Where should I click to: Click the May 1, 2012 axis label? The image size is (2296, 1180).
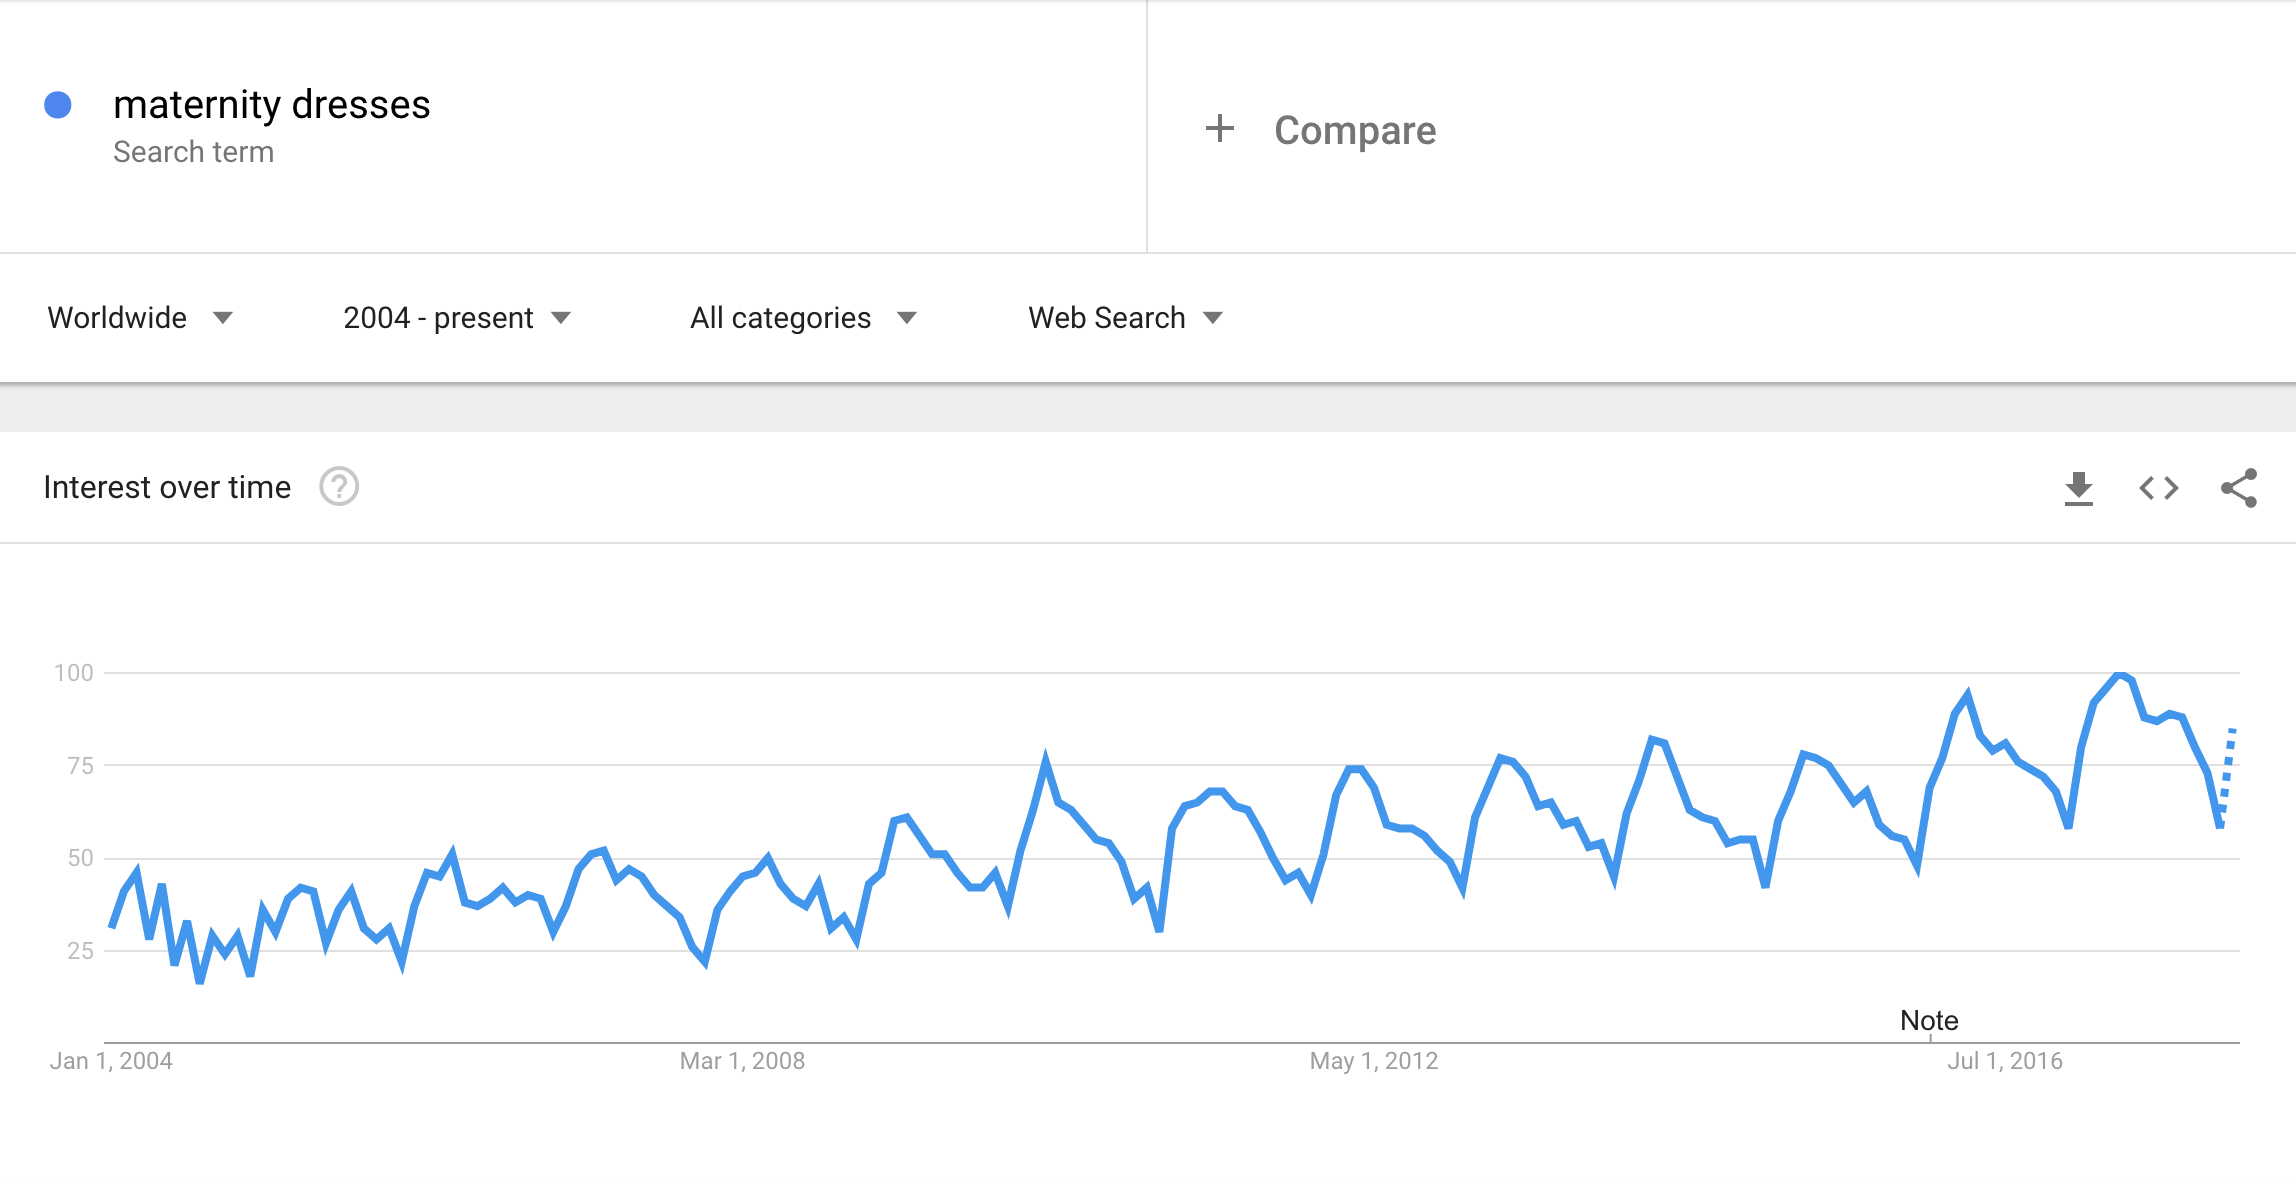tap(1373, 1061)
